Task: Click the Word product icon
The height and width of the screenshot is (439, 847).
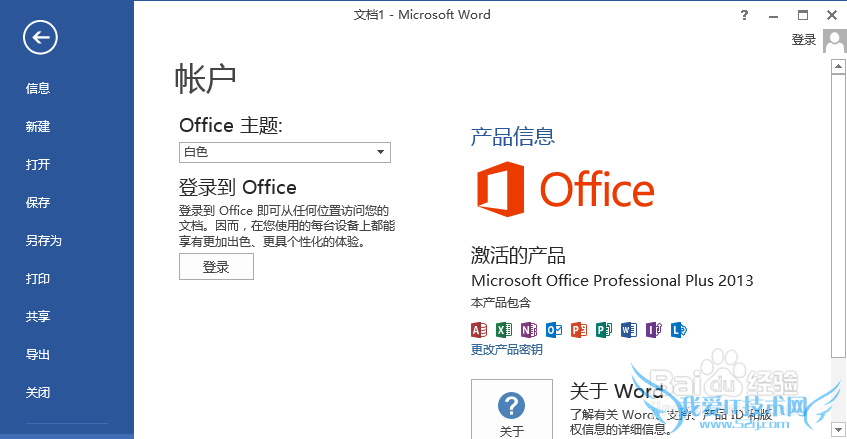Action: (629, 329)
